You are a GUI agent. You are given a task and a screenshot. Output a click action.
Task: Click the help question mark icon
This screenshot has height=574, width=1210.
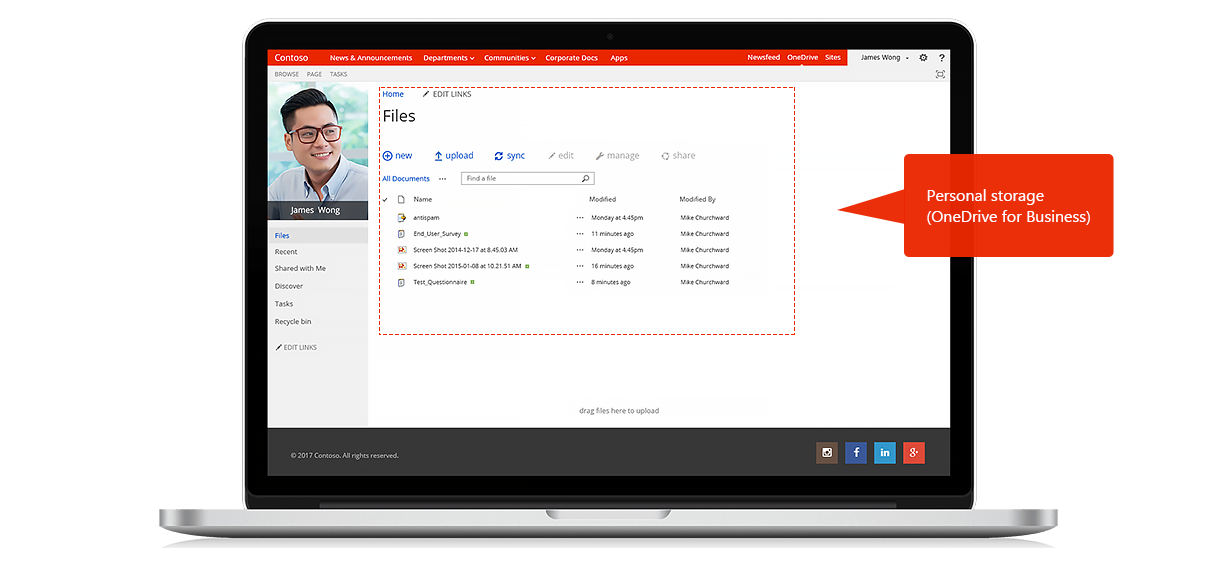(941, 58)
